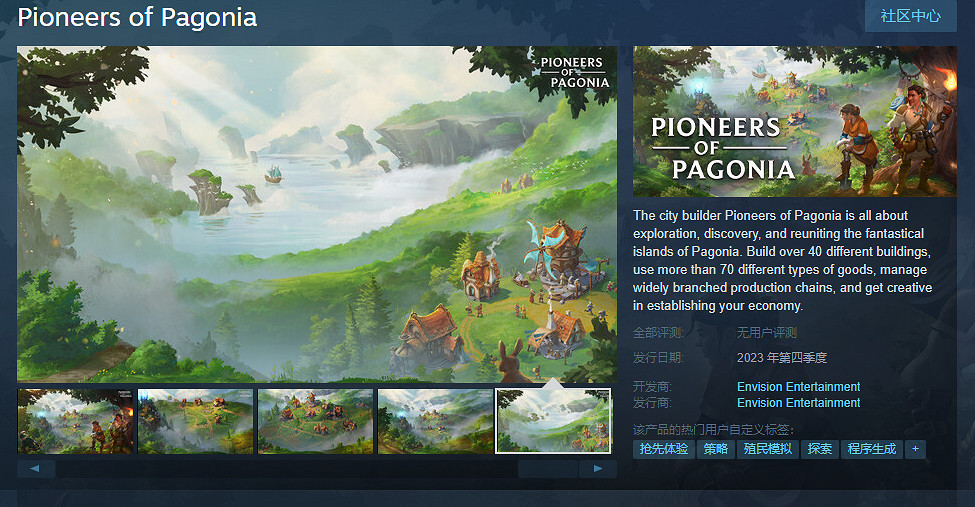Add a tag with the plus button

(915, 449)
